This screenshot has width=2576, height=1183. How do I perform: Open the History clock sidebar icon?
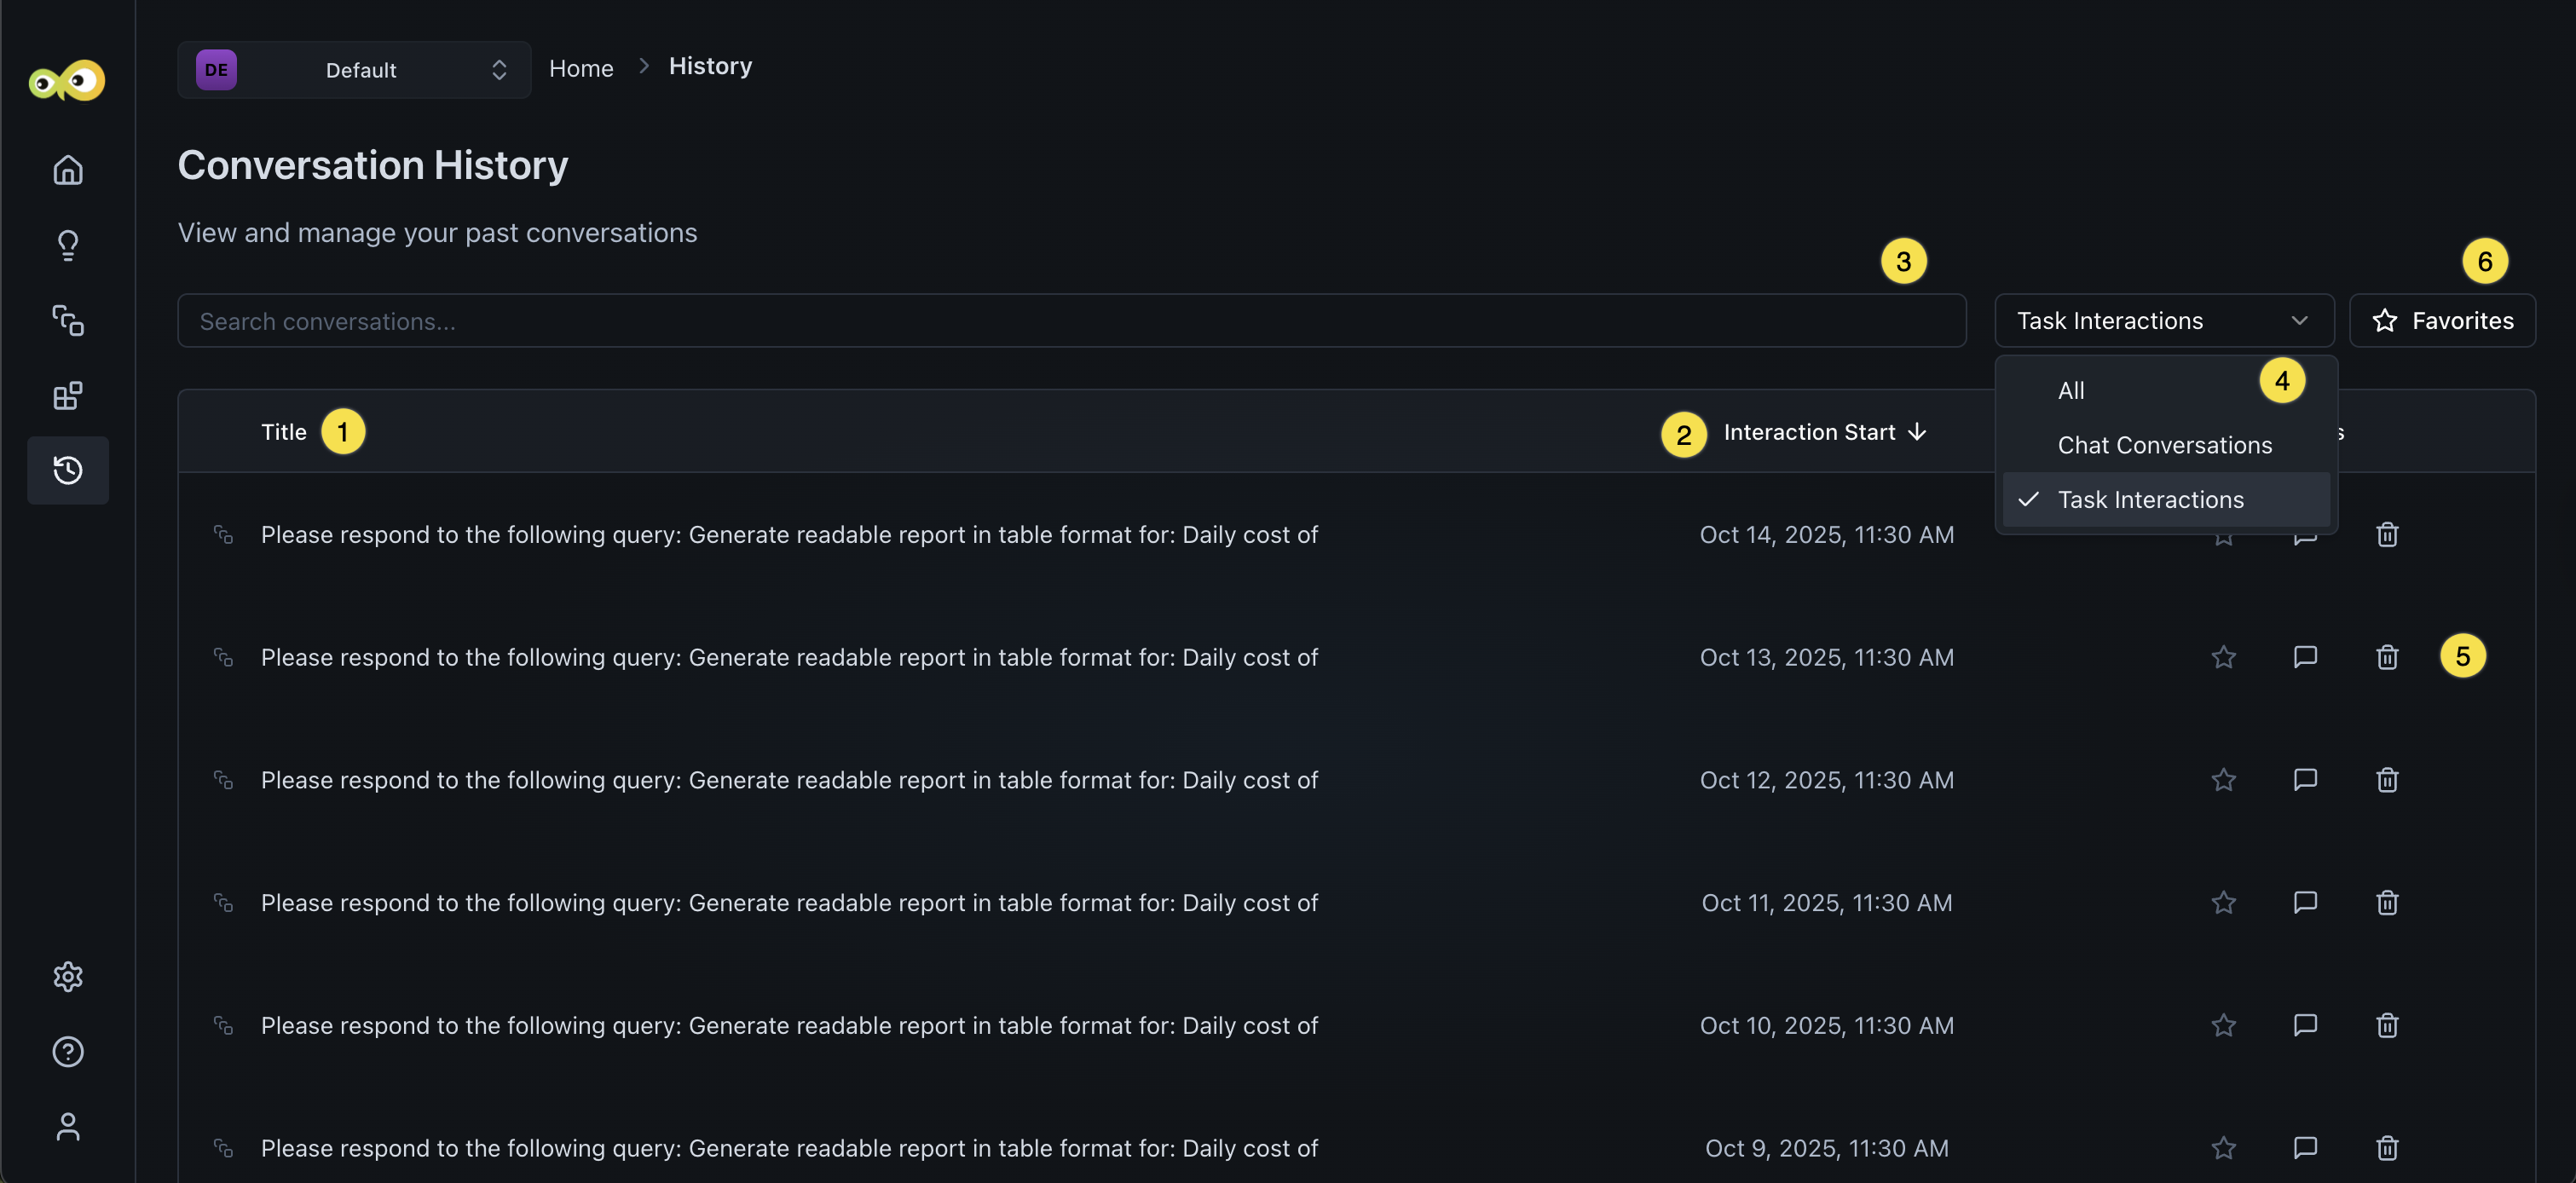point(68,470)
